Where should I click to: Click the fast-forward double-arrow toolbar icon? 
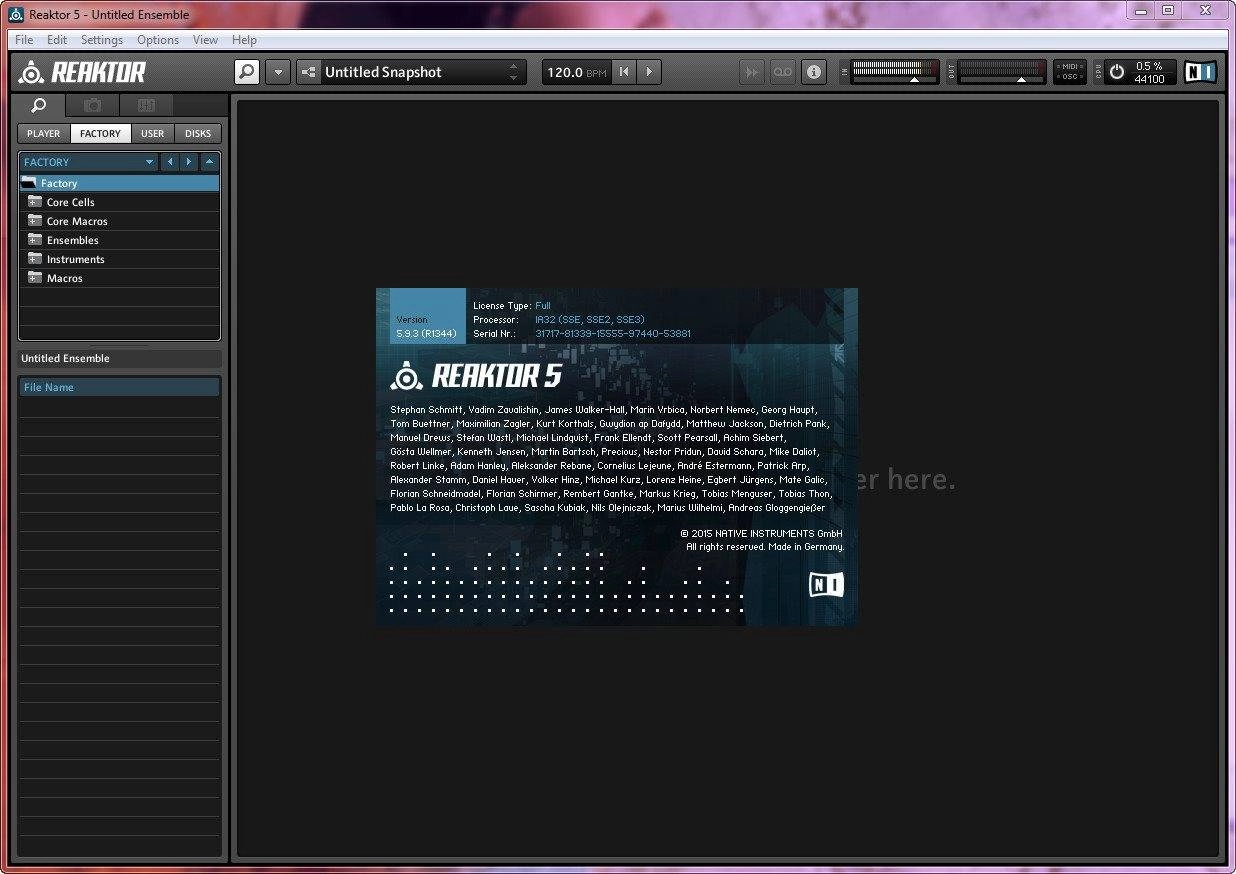tap(752, 72)
